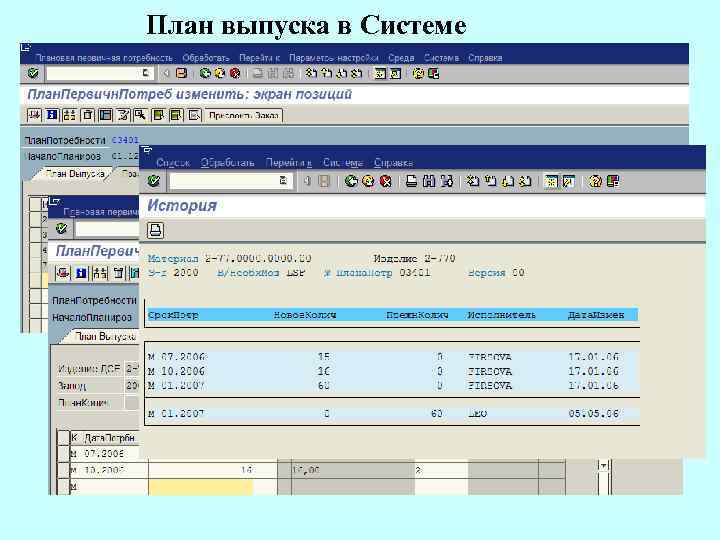The height and width of the screenshot is (540, 720).
Task: Open the Обработать menu in История window
Action: [227, 163]
